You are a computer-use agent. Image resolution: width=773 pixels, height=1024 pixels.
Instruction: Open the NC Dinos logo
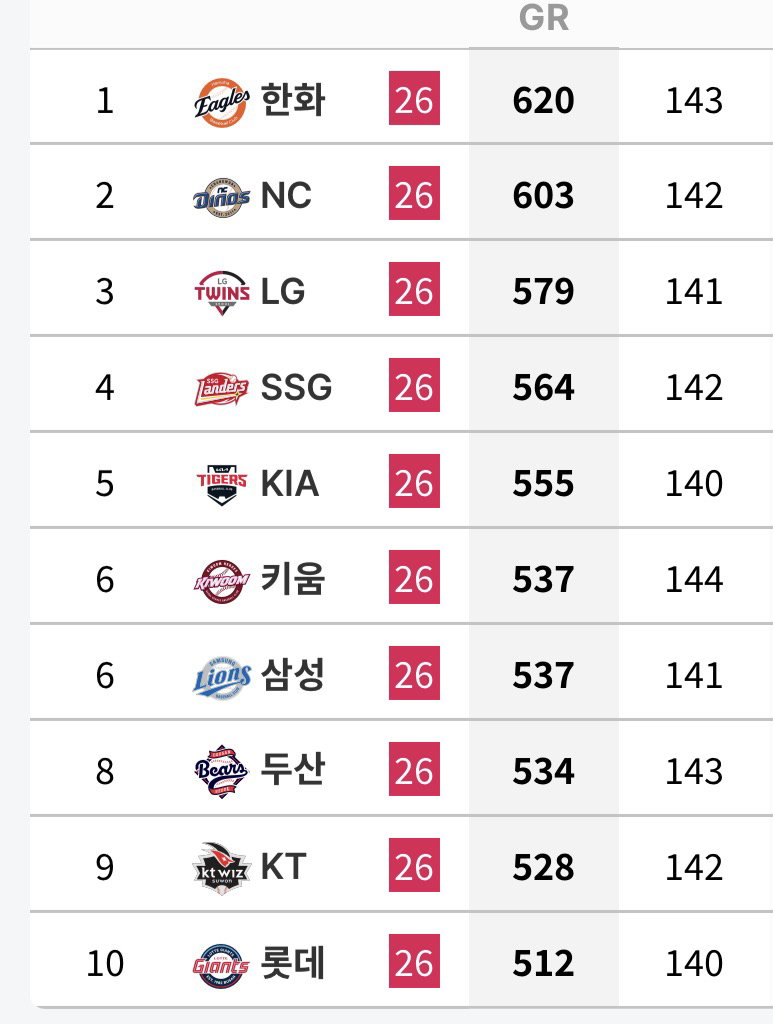tap(221, 197)
